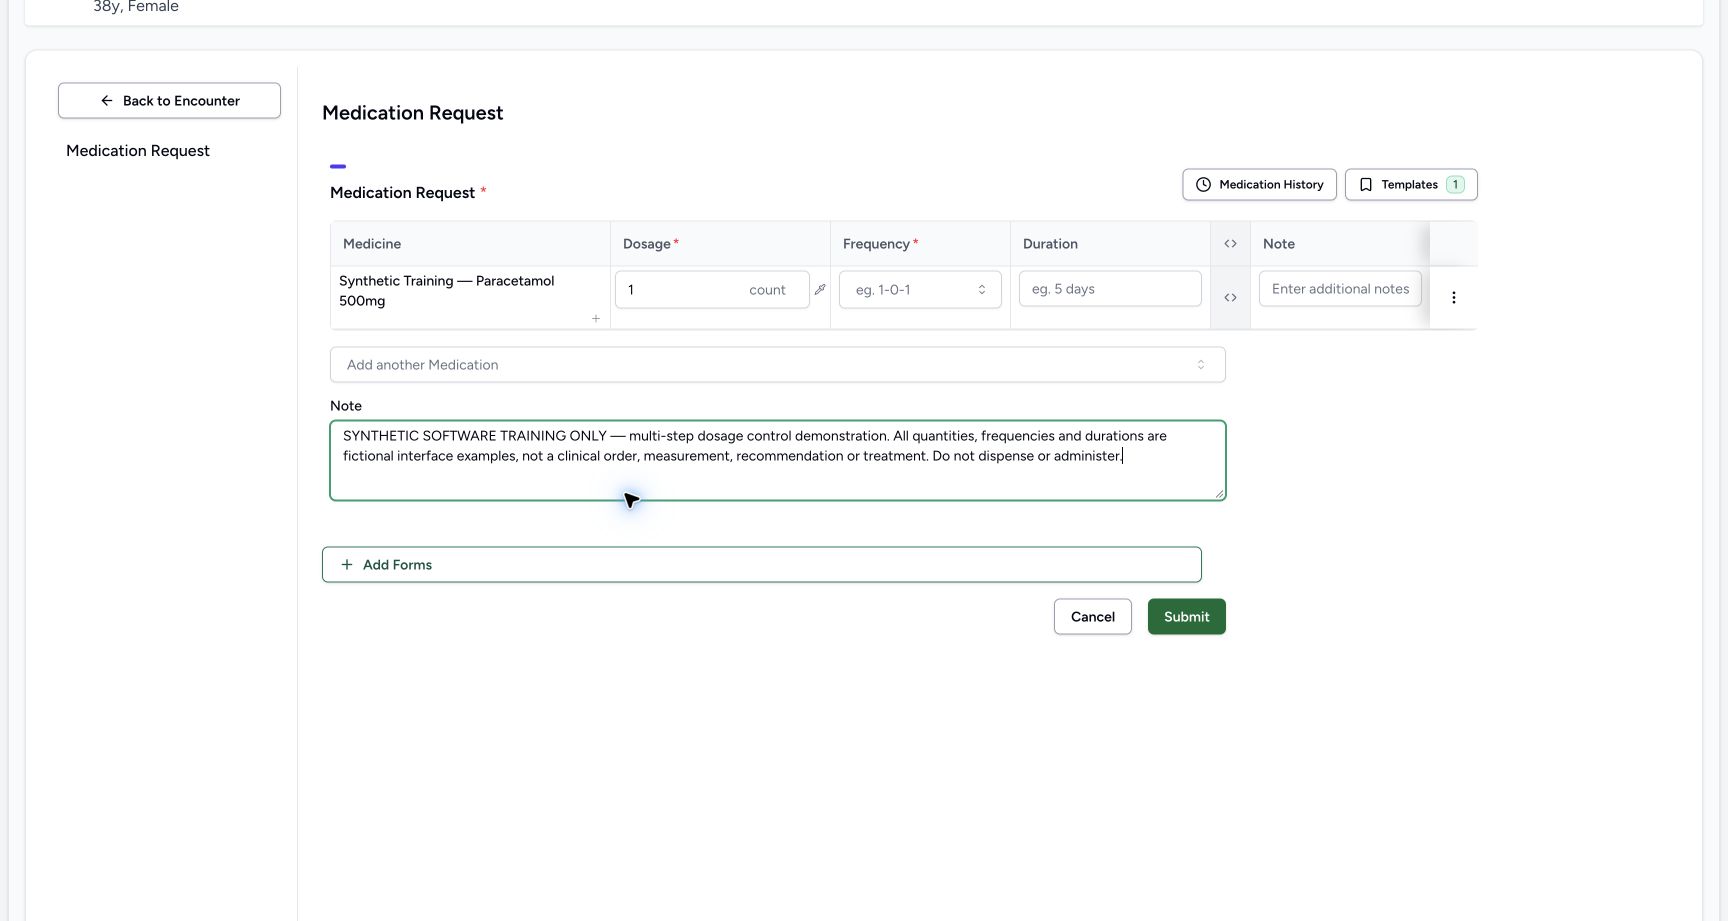Click the note textarea resize handle
Screen dimensions: 1728x921
(1219, 494)
